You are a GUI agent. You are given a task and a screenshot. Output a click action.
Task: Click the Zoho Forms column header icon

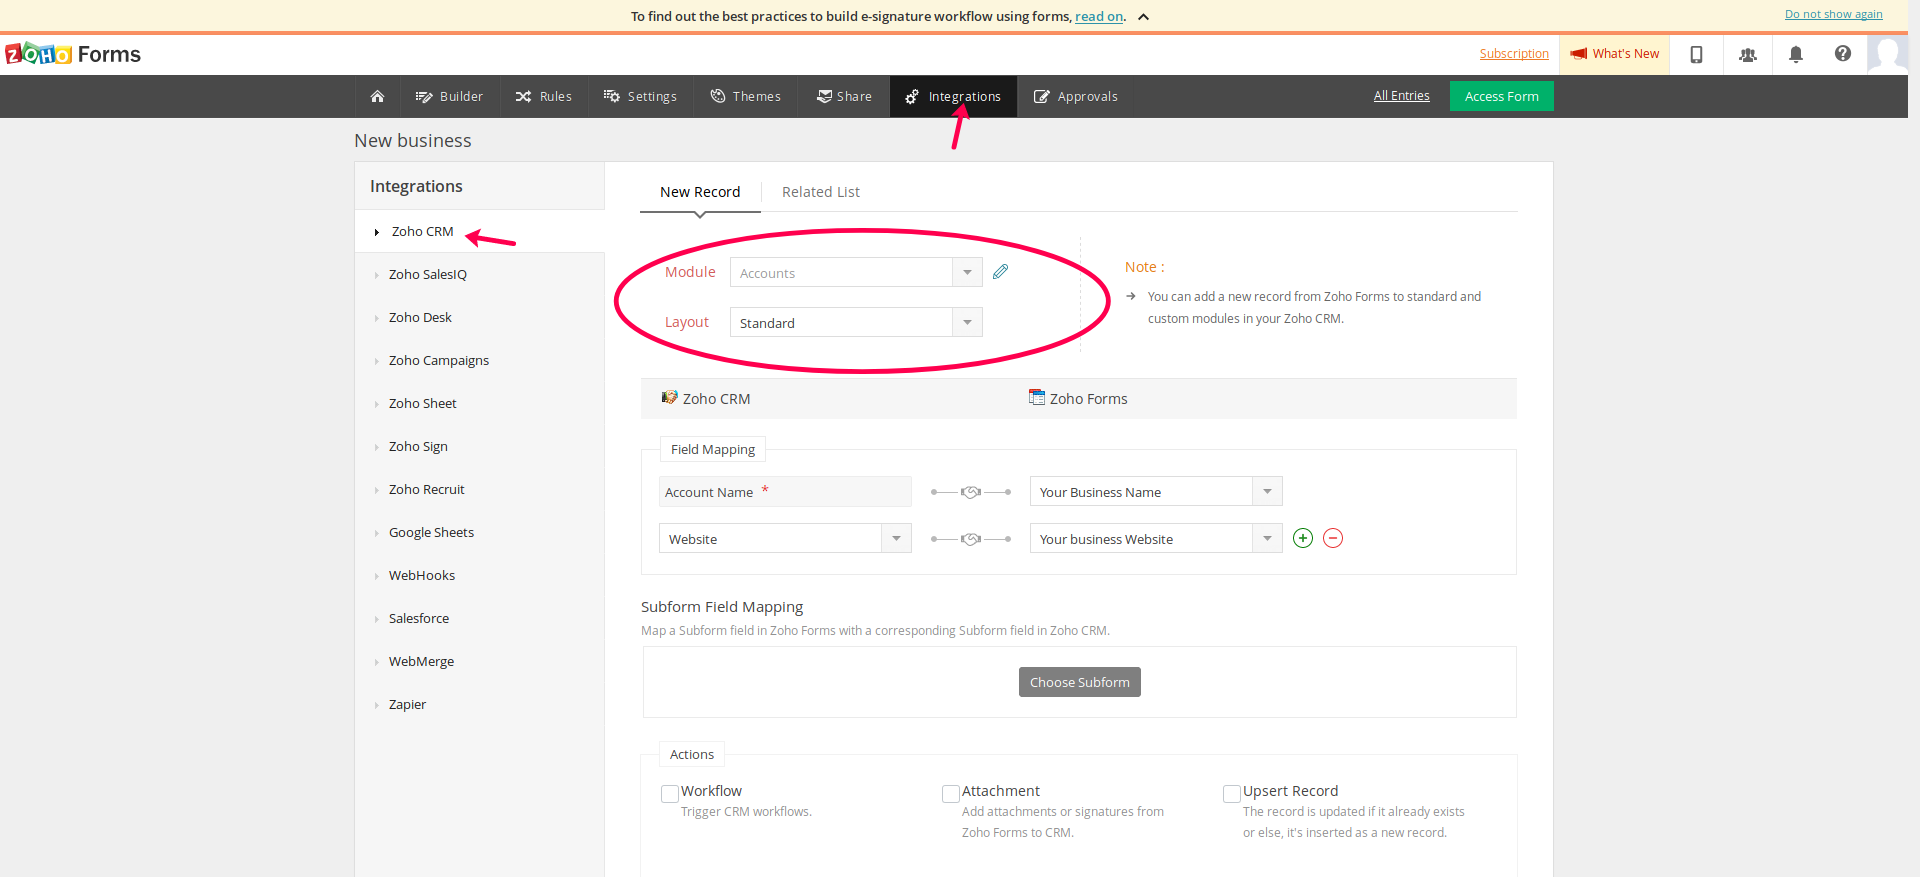coord(1037,397)
